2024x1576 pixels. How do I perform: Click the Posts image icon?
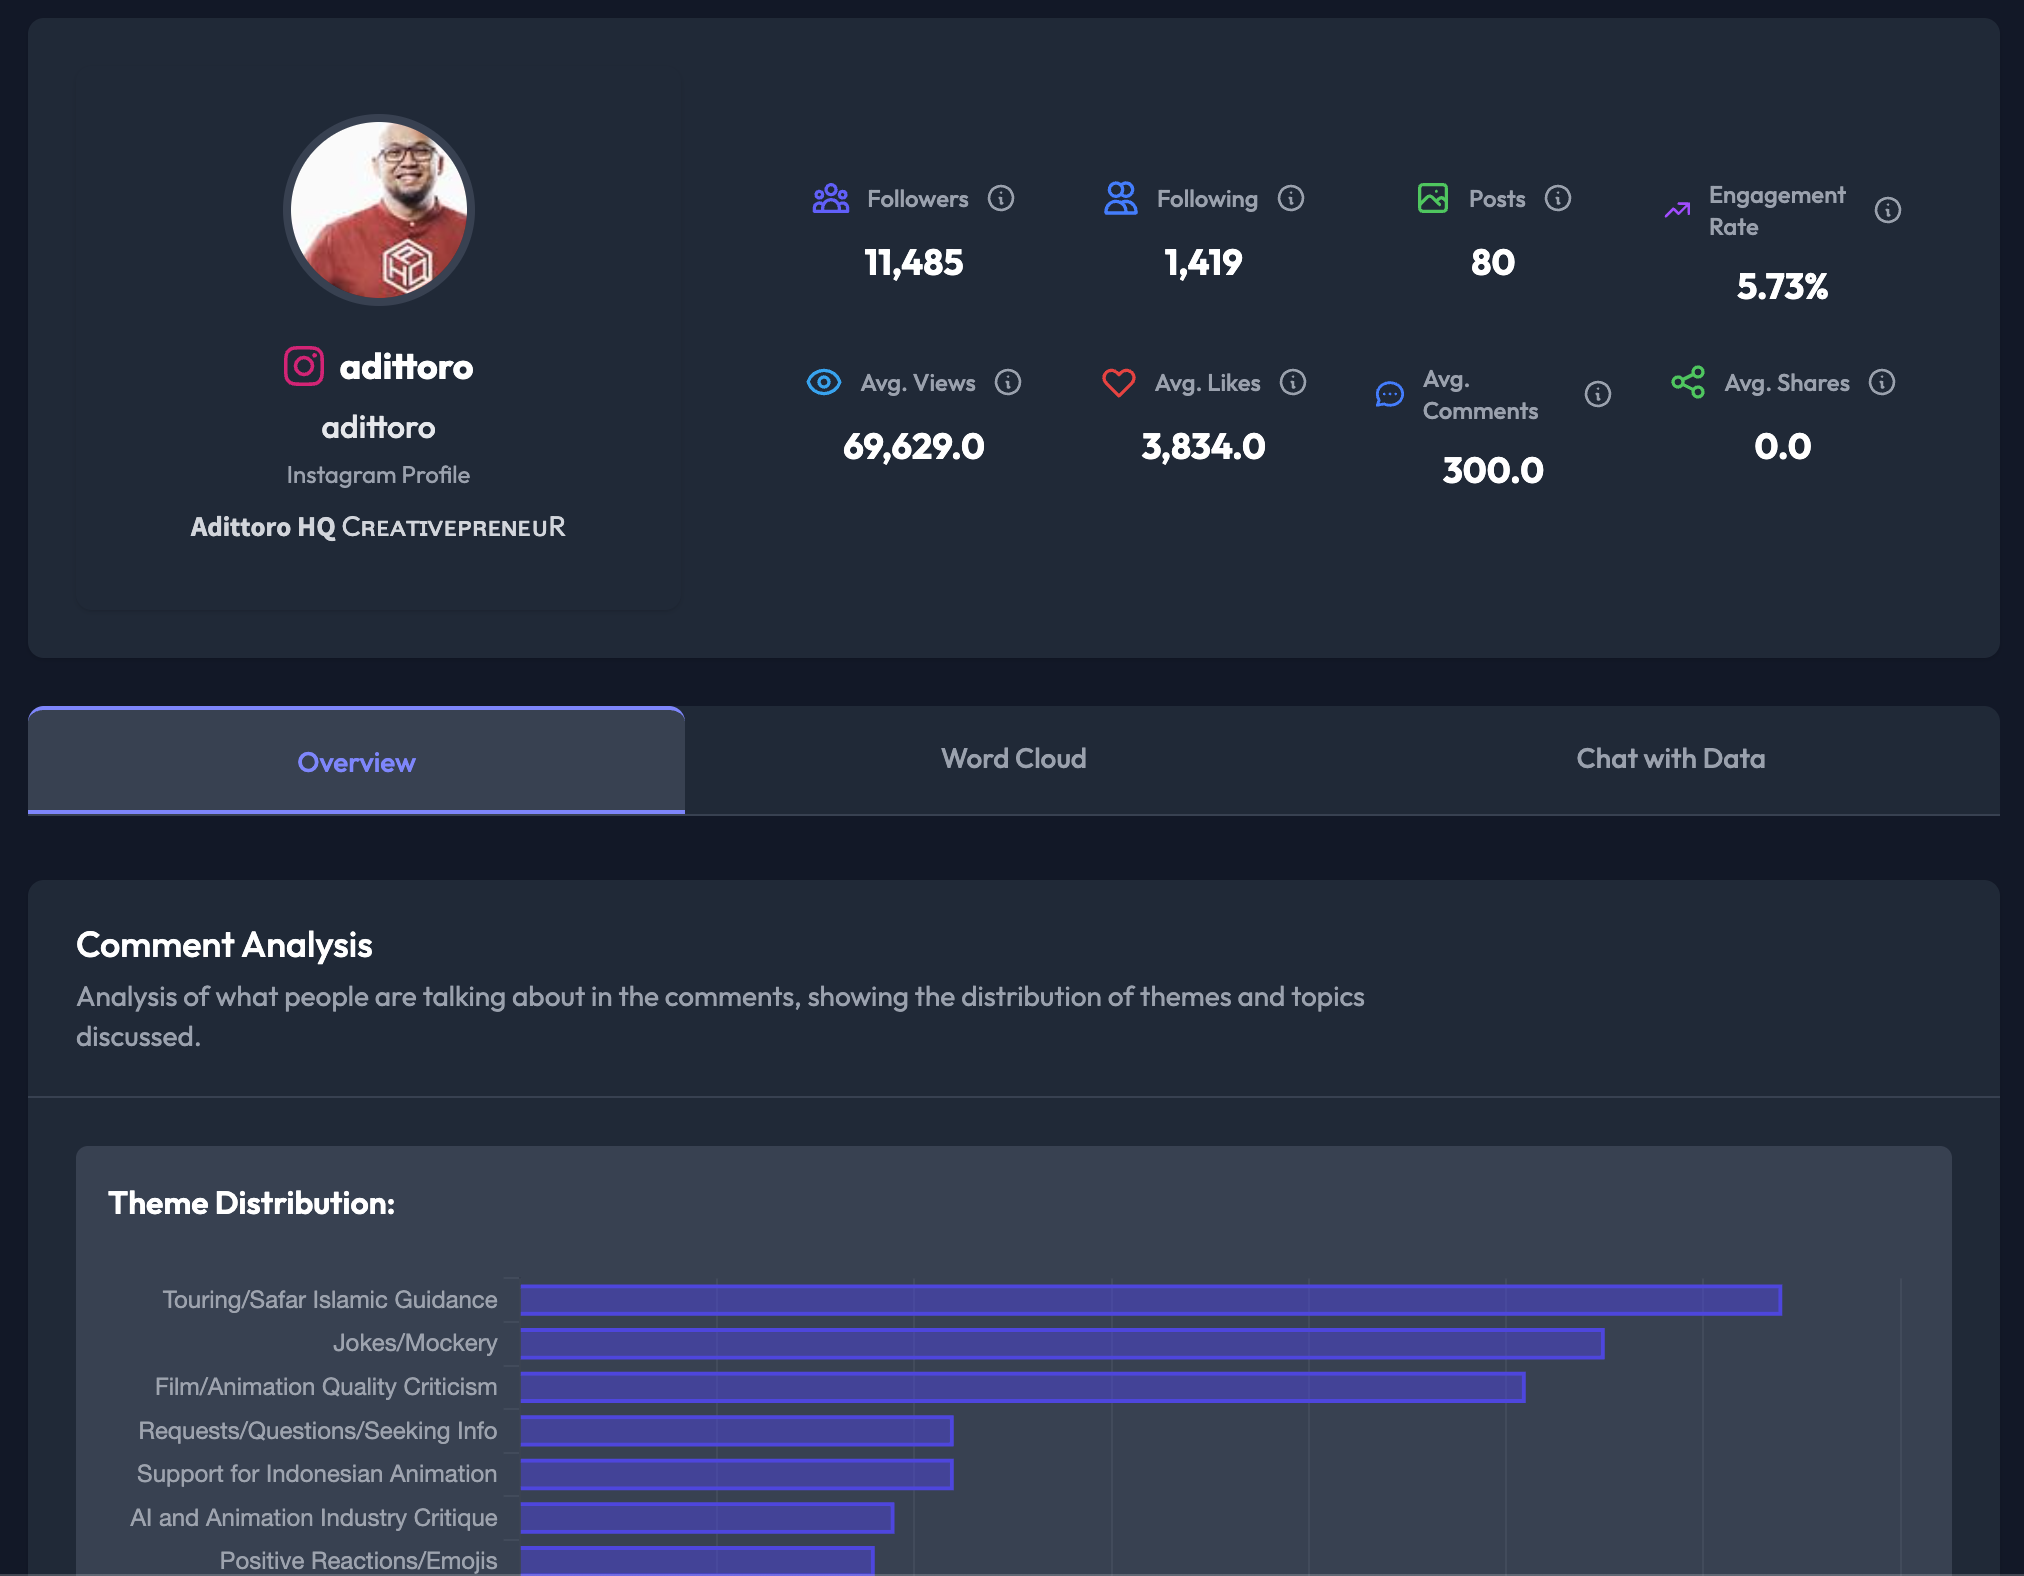click(1433, 198)
